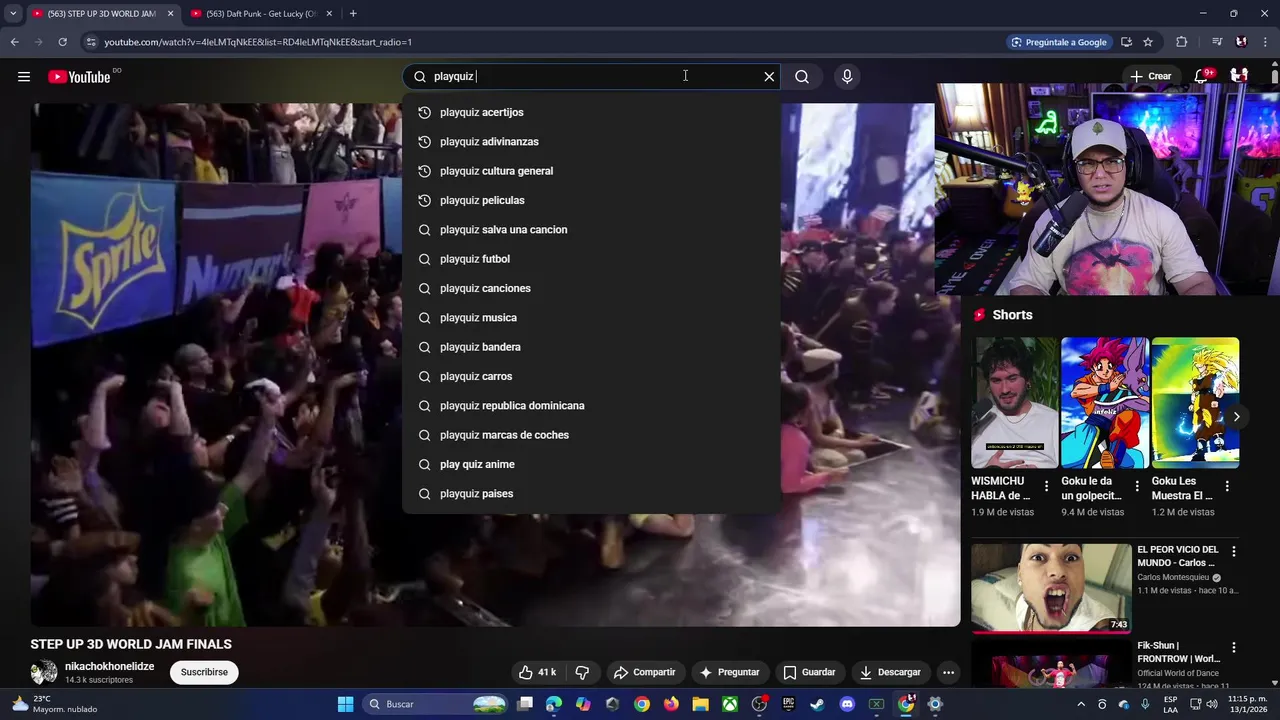
Task: Open the Crear button
Action: 1151,77
